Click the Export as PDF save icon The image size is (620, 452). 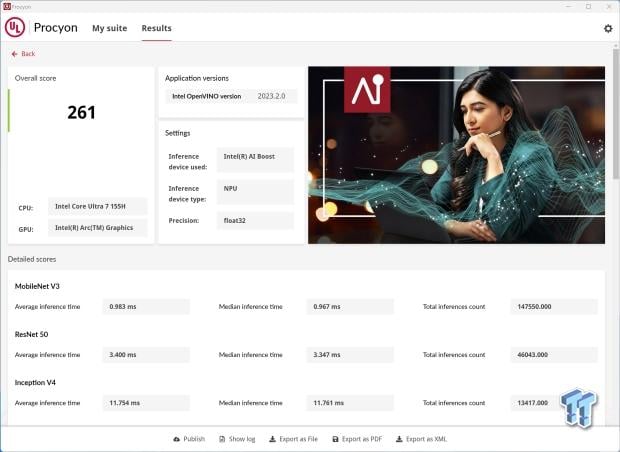(x=335, y=439)
